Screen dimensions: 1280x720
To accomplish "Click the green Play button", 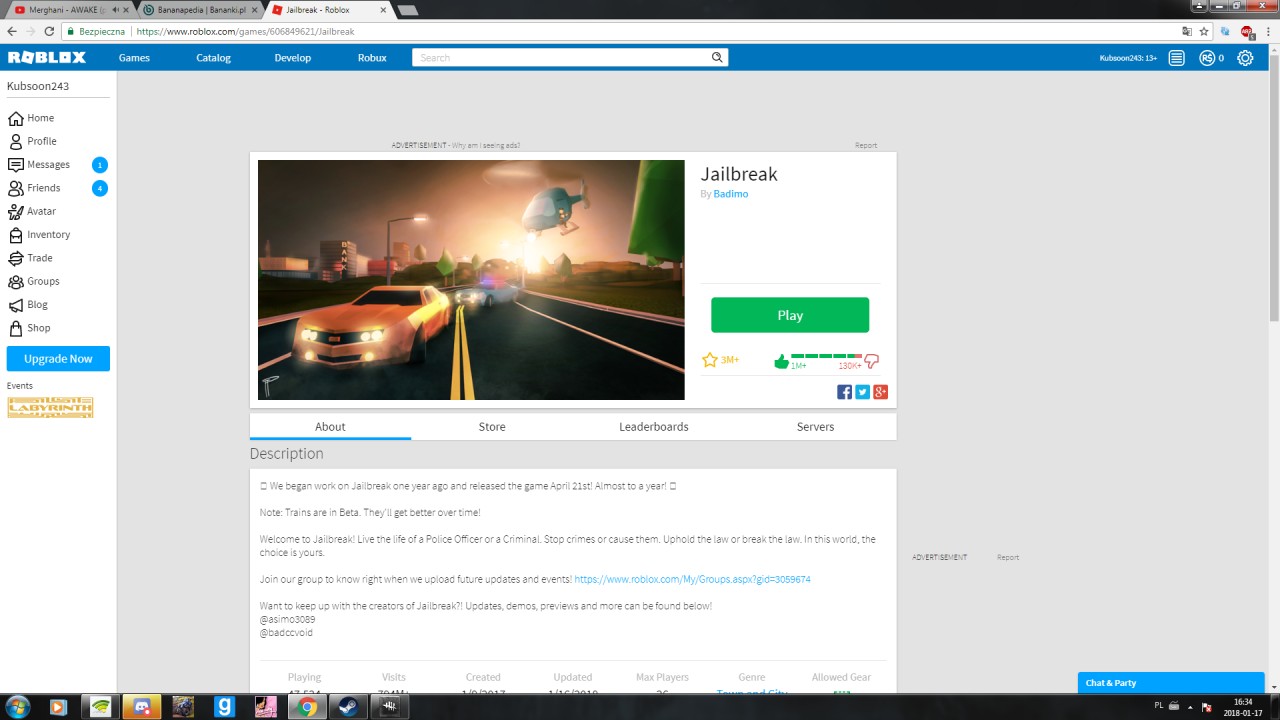I will pyautogui.click(x=790, y=315).
